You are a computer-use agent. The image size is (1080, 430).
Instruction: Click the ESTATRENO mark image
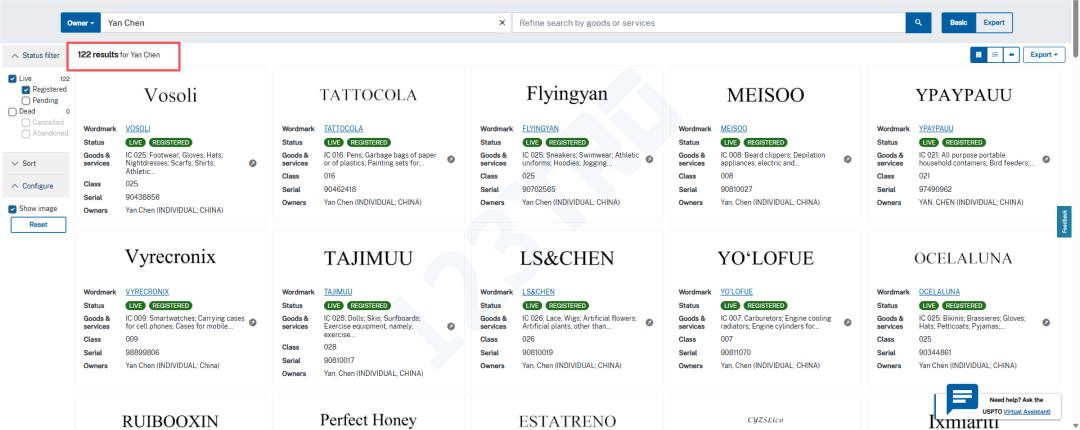pyautogui.click(x=567, y=421)
